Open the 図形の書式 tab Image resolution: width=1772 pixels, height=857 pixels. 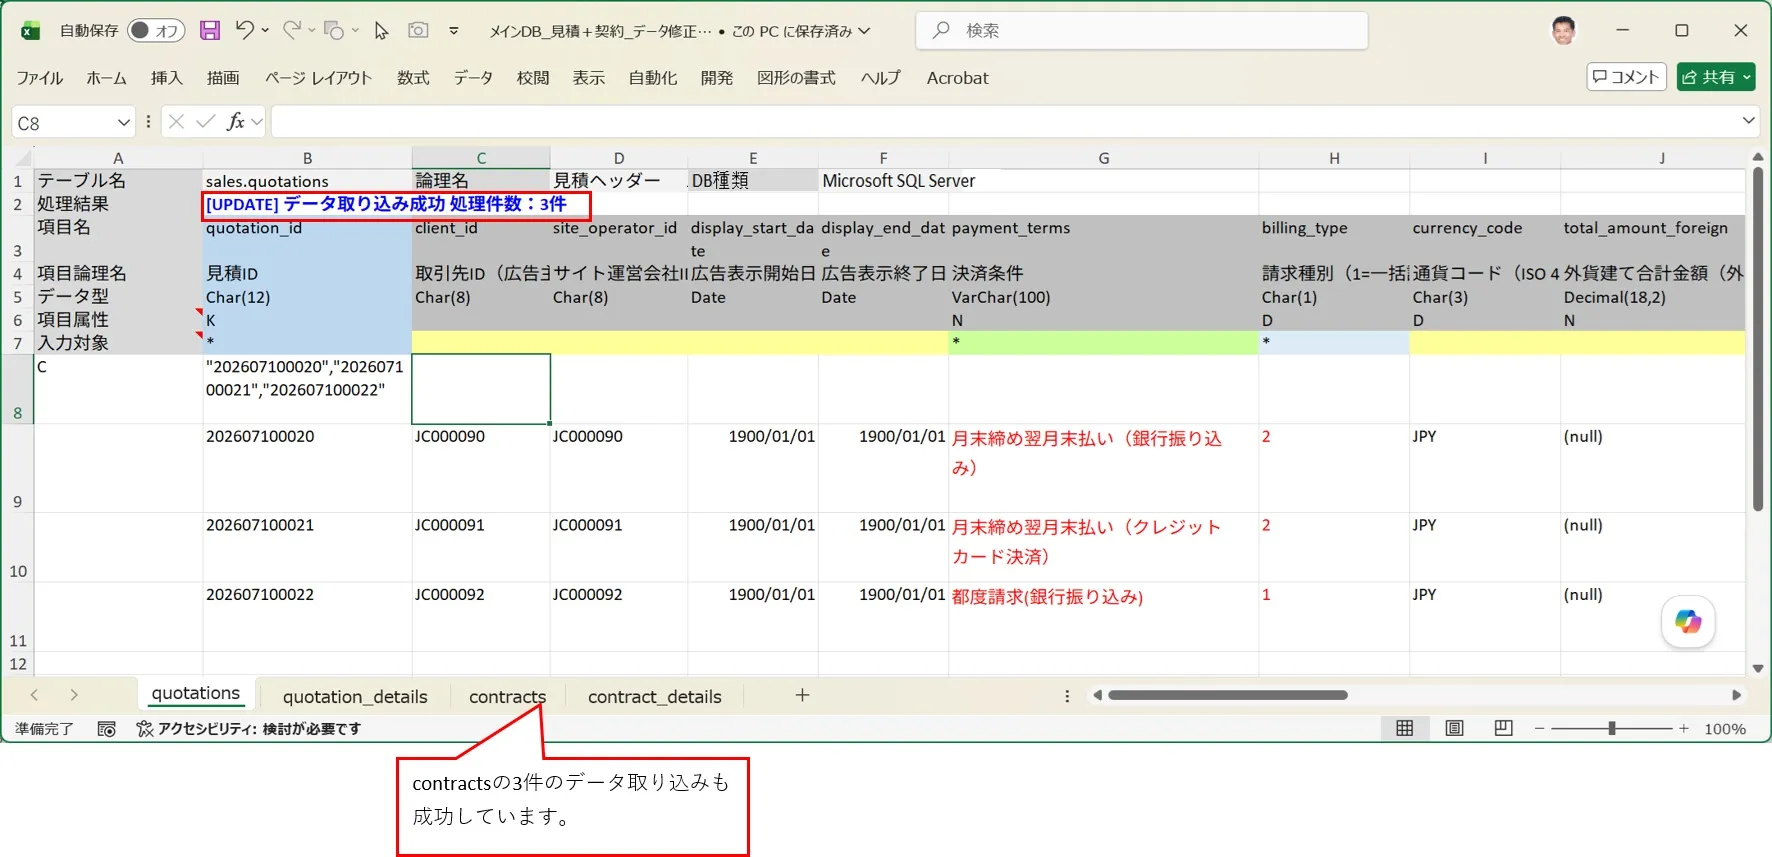tap(796, 78)
